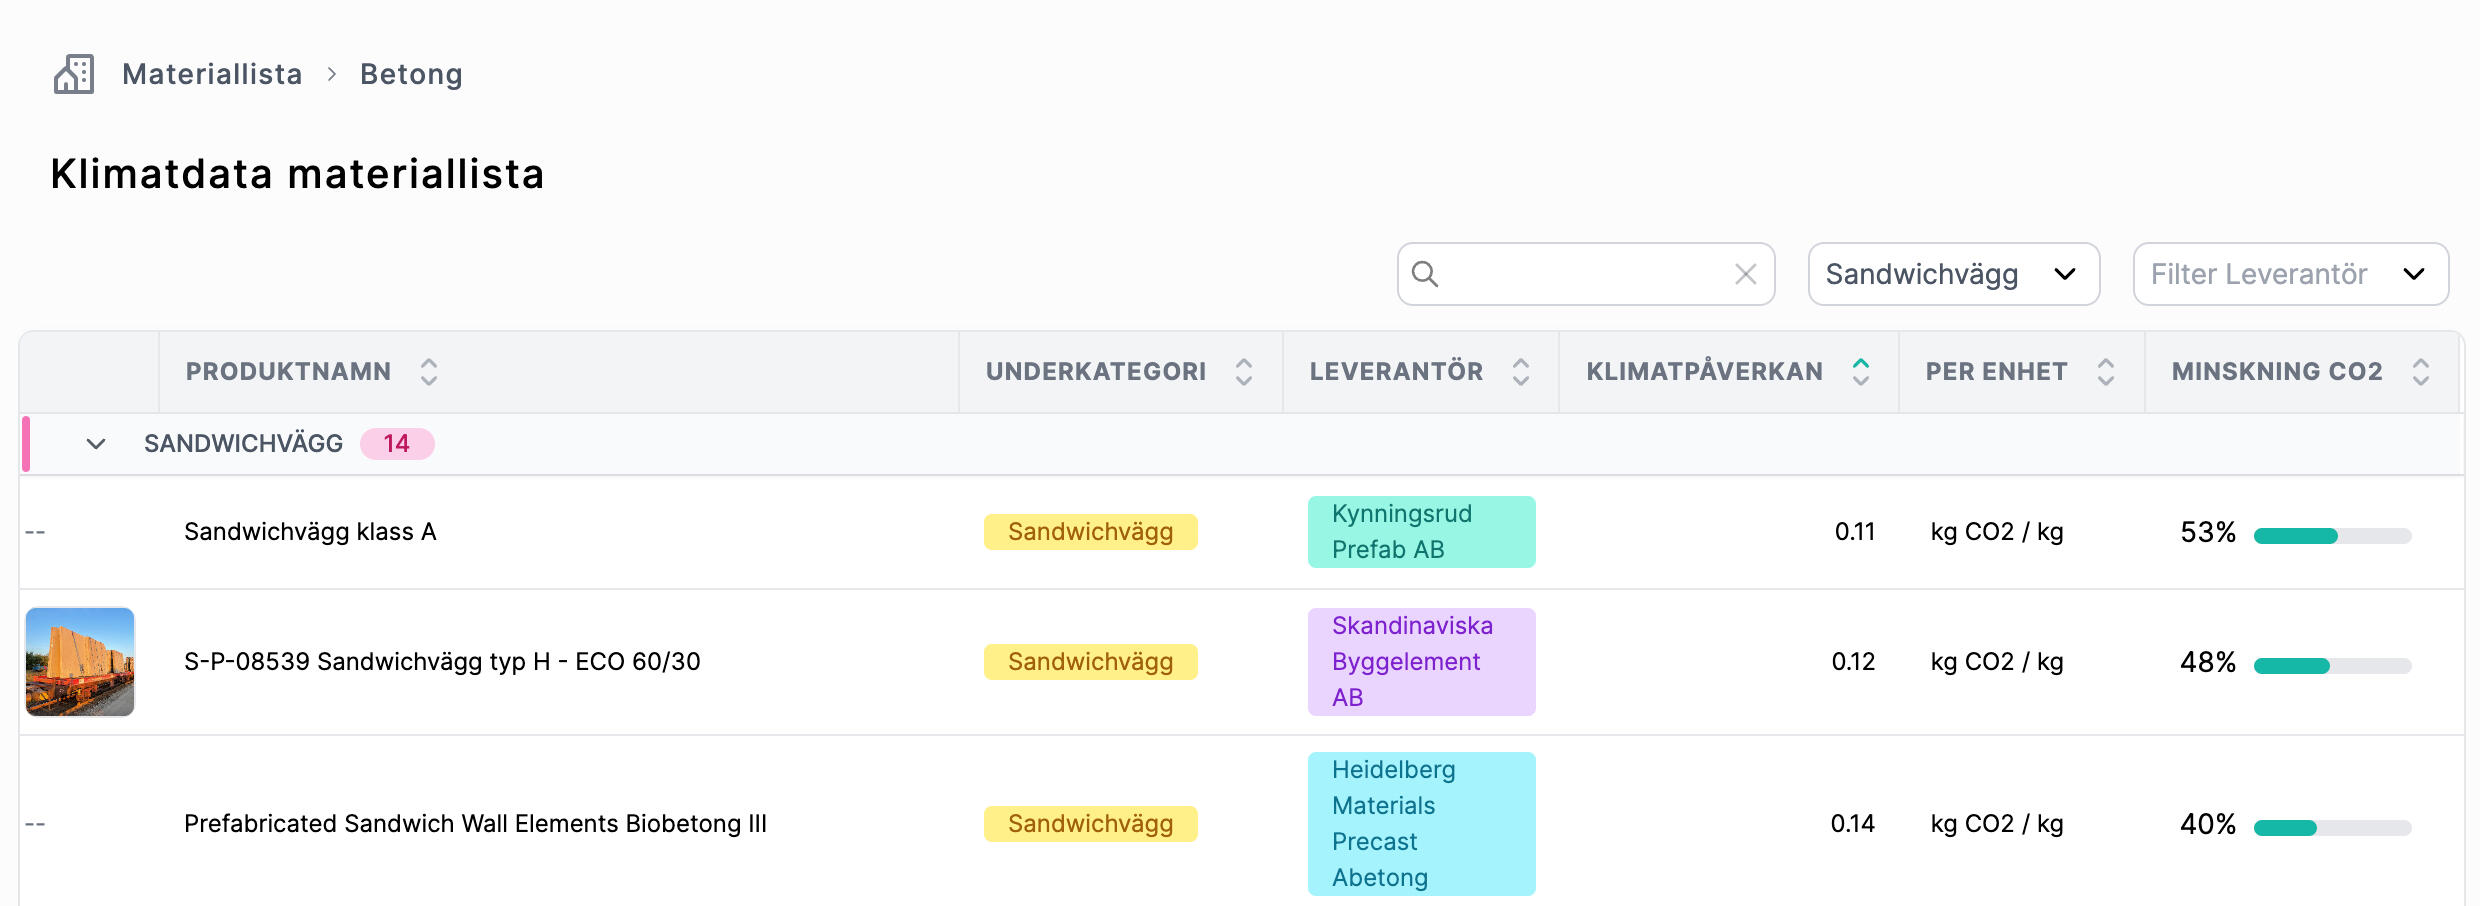
Task: Click the search magnifier icon
Action: [x=1425, y=274]
